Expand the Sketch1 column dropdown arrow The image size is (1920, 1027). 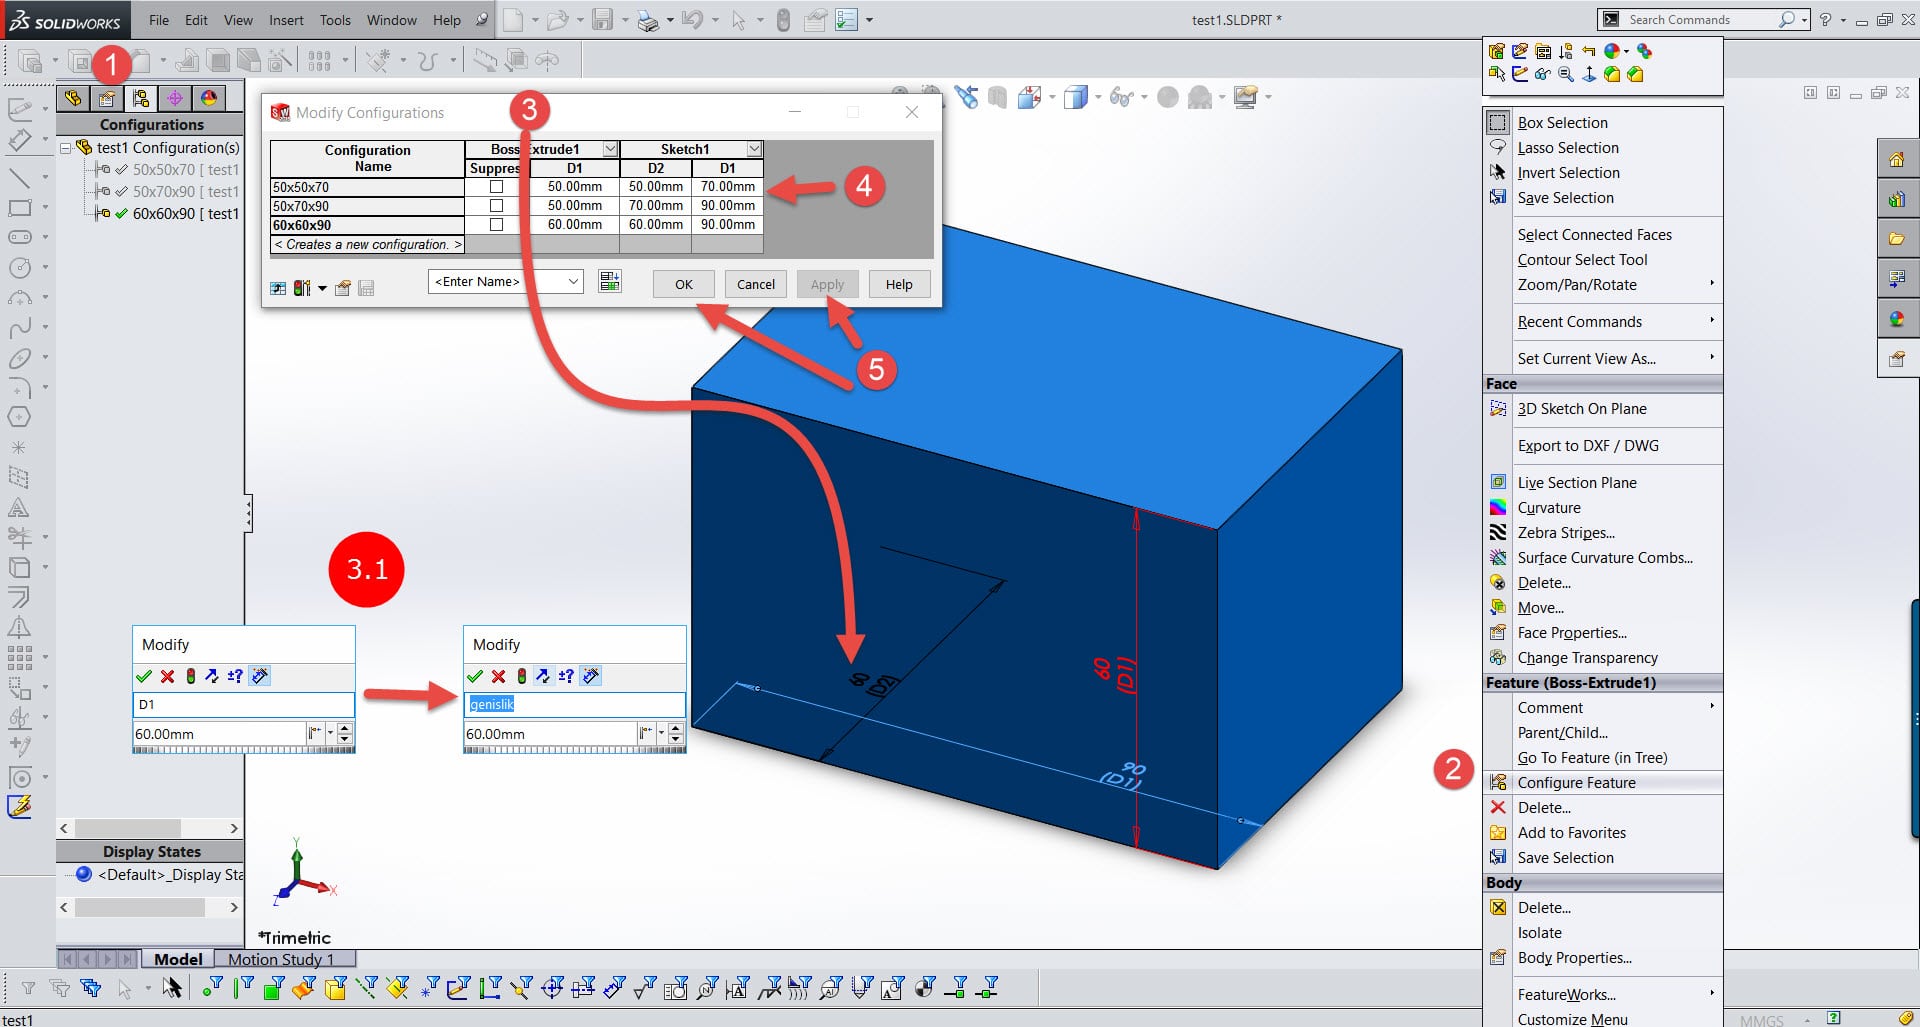click(x=754, y=149)
